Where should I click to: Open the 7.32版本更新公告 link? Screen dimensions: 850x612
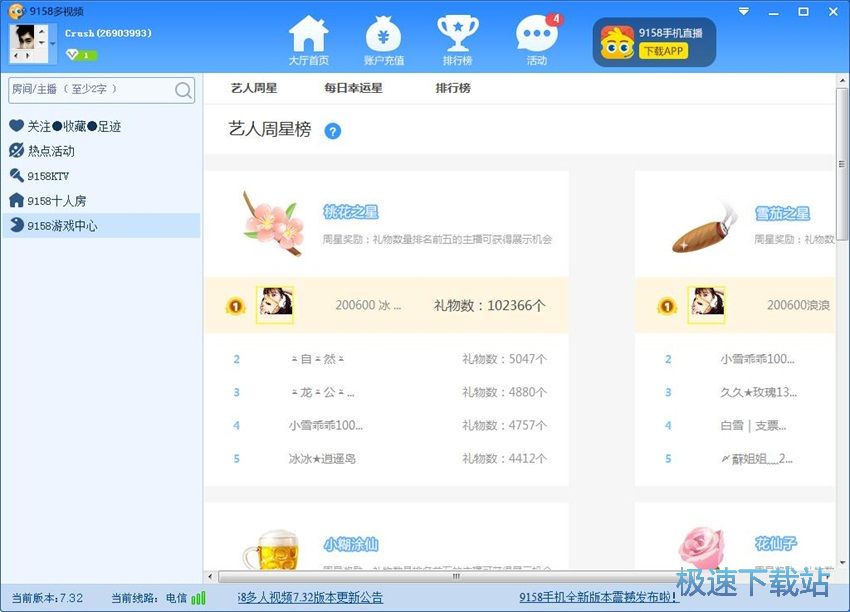point(310,597)
